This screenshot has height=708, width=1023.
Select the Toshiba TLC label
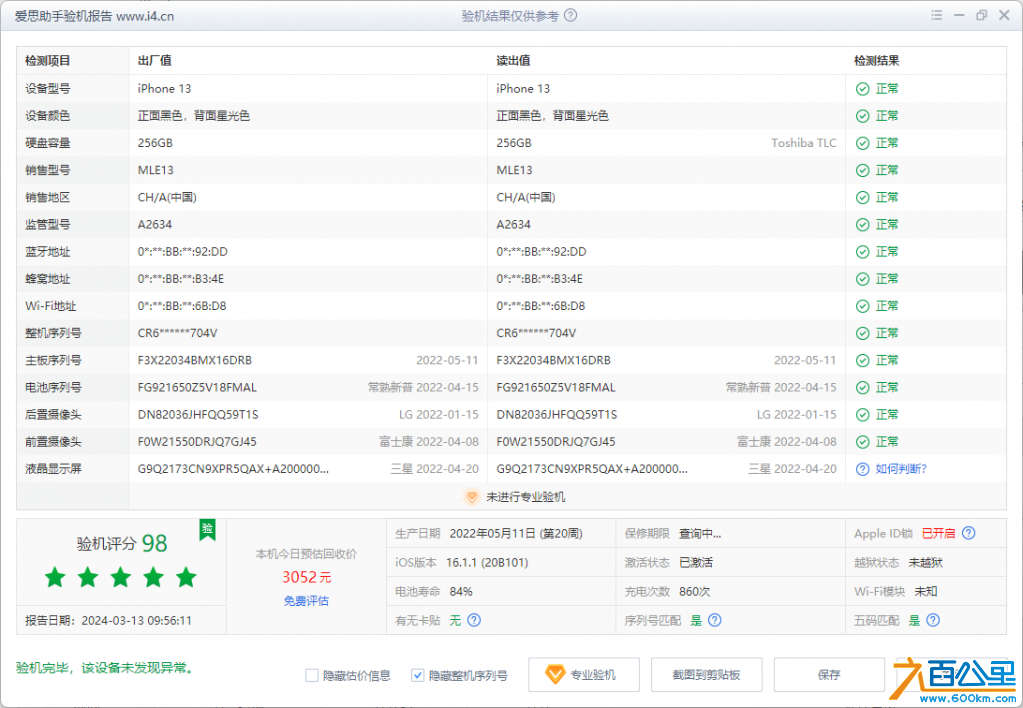(804, 143)
